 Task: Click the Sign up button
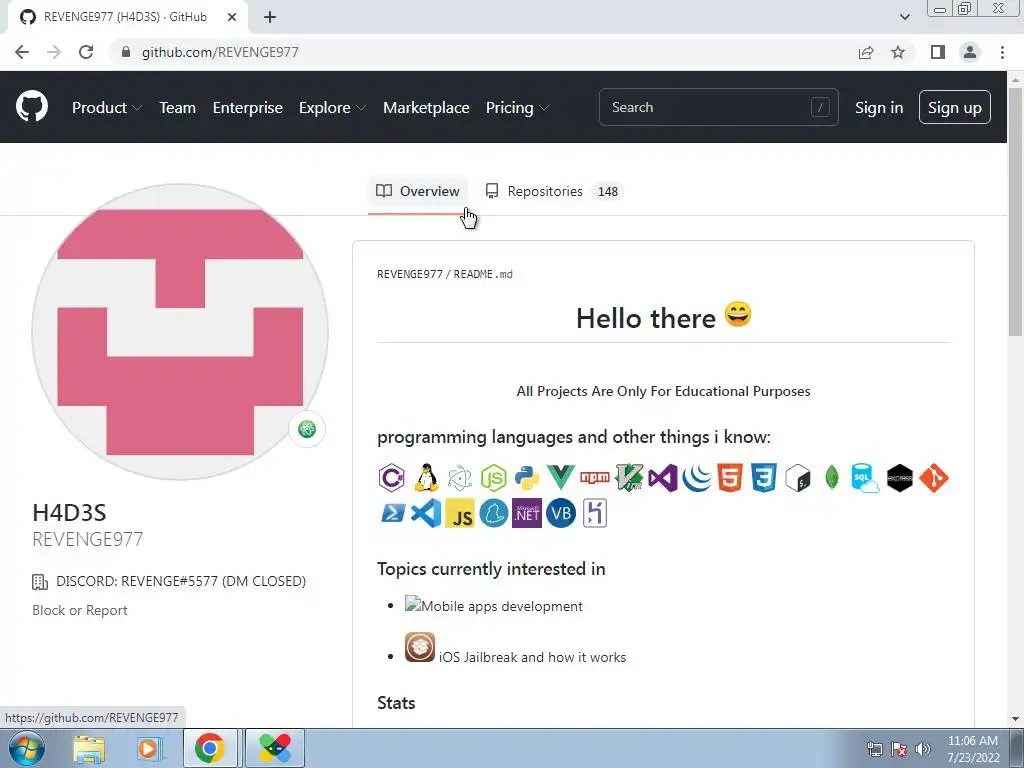tap(955, 107)
